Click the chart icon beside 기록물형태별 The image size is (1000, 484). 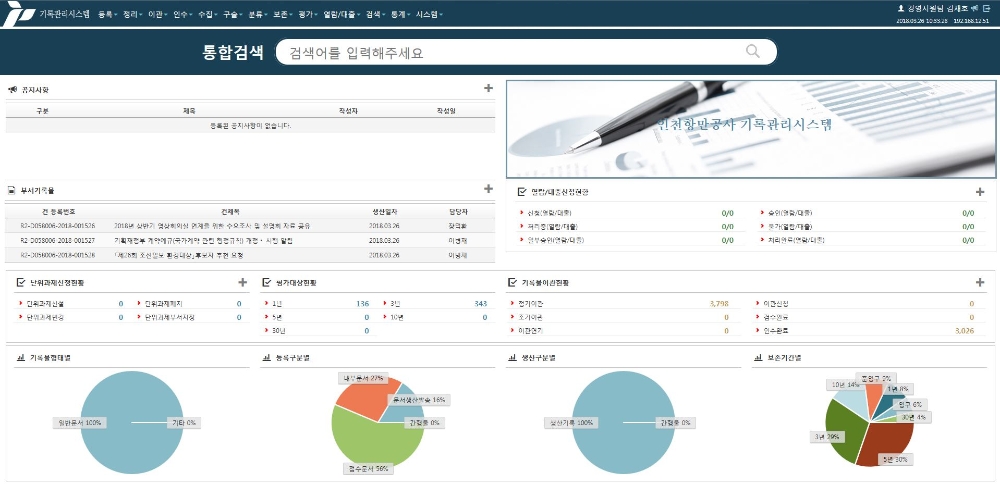(20, 358)
